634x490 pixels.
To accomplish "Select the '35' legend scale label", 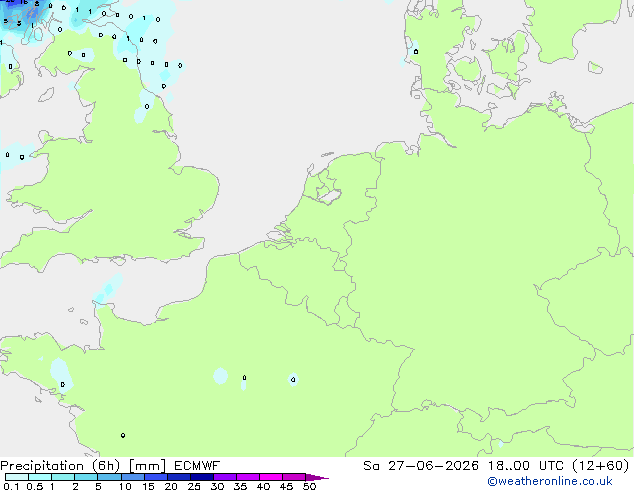I will 240,486.
